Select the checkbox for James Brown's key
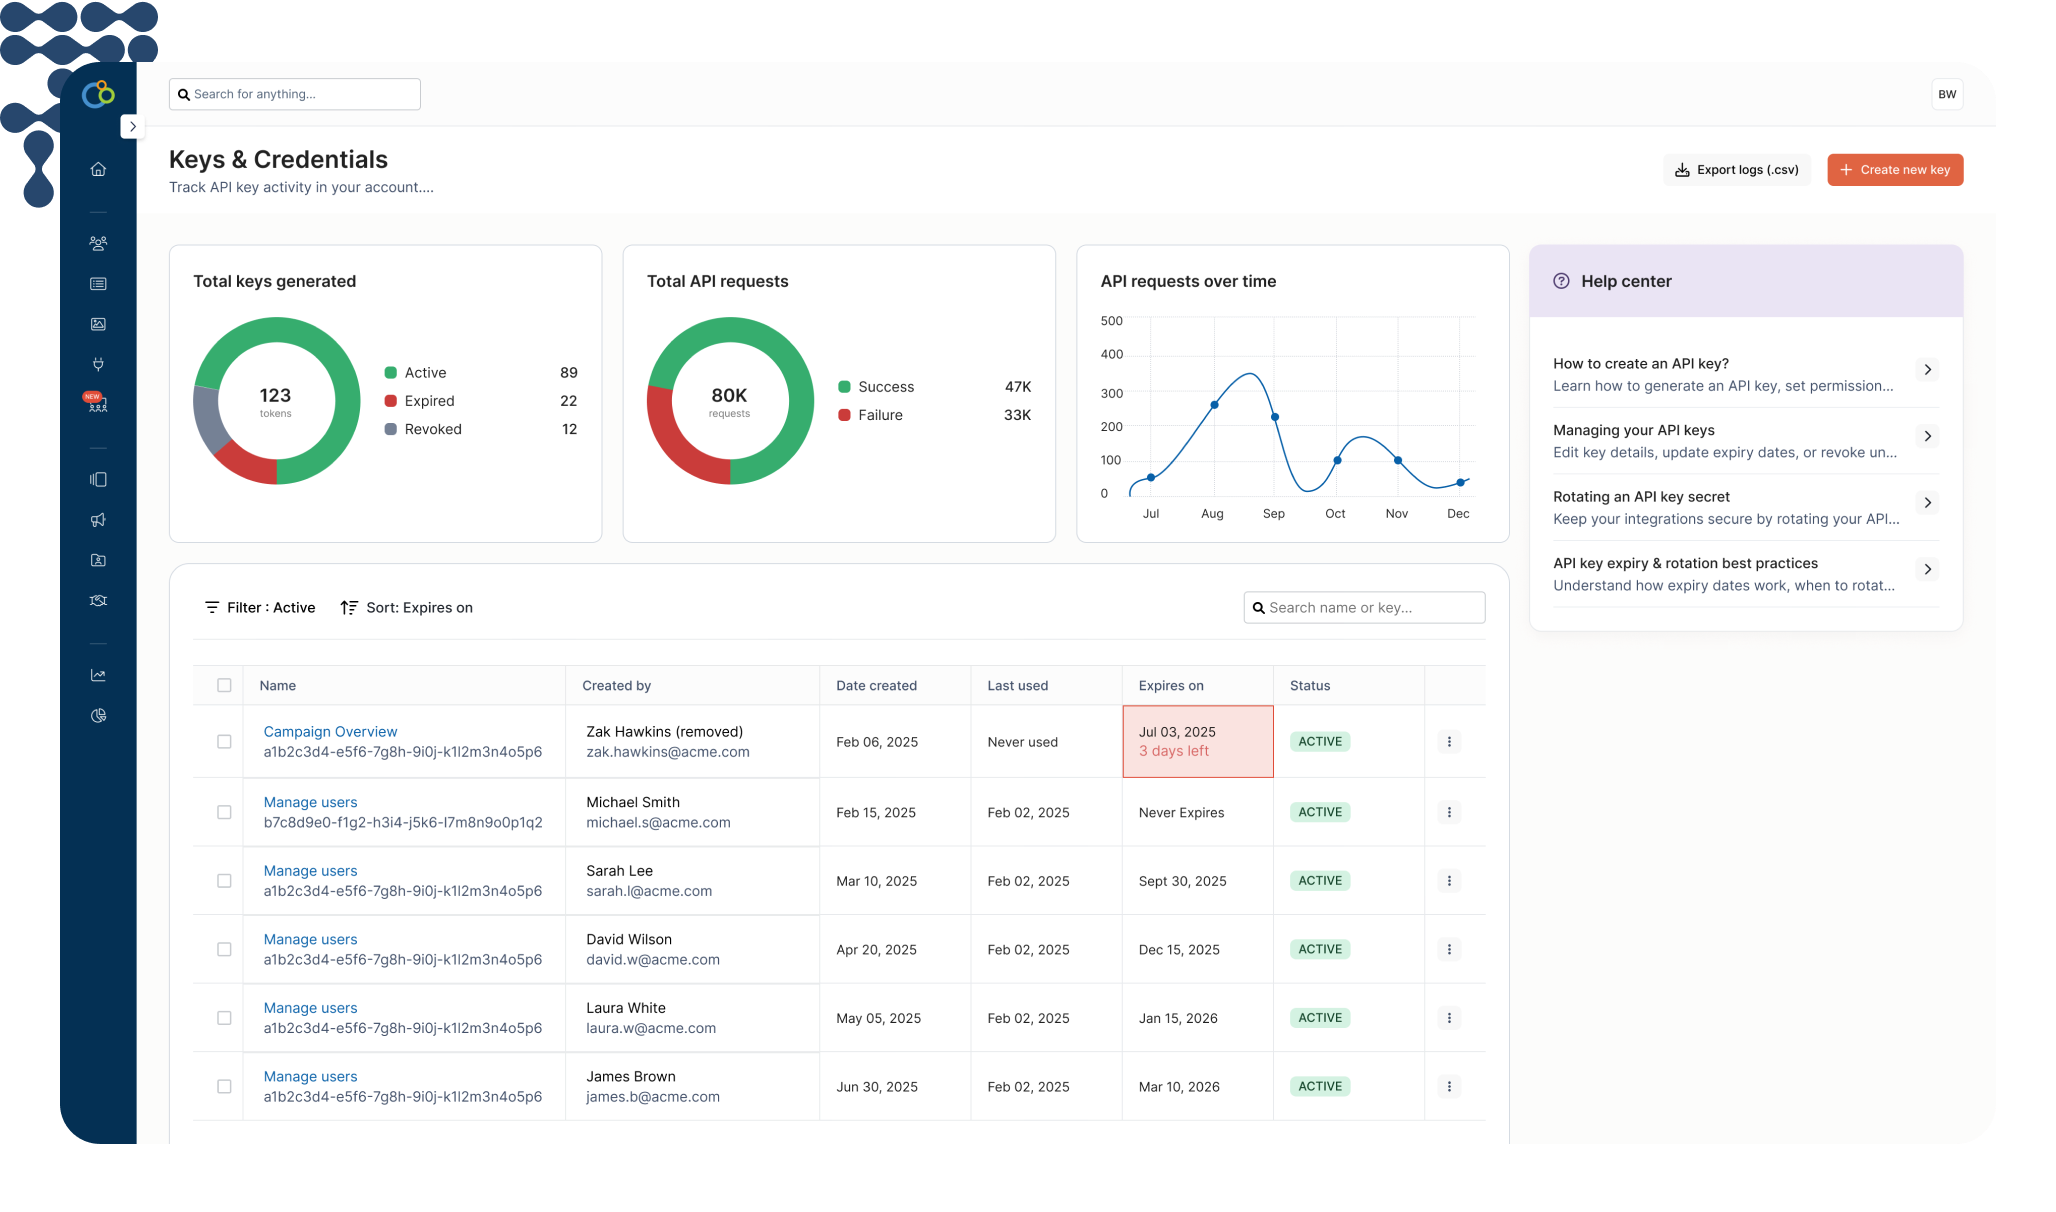Viewport: 2056px width, 1212px height. point(224,1086)
